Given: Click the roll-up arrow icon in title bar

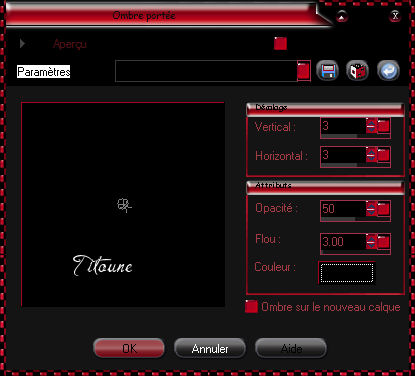Looking at the screenshot, I should (x=342, y=16).
